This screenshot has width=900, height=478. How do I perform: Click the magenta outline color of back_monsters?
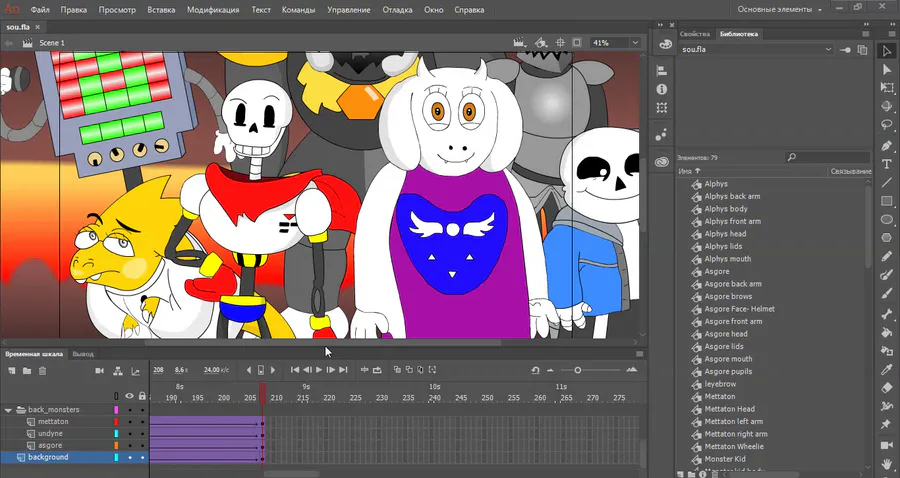pos(117,410)
